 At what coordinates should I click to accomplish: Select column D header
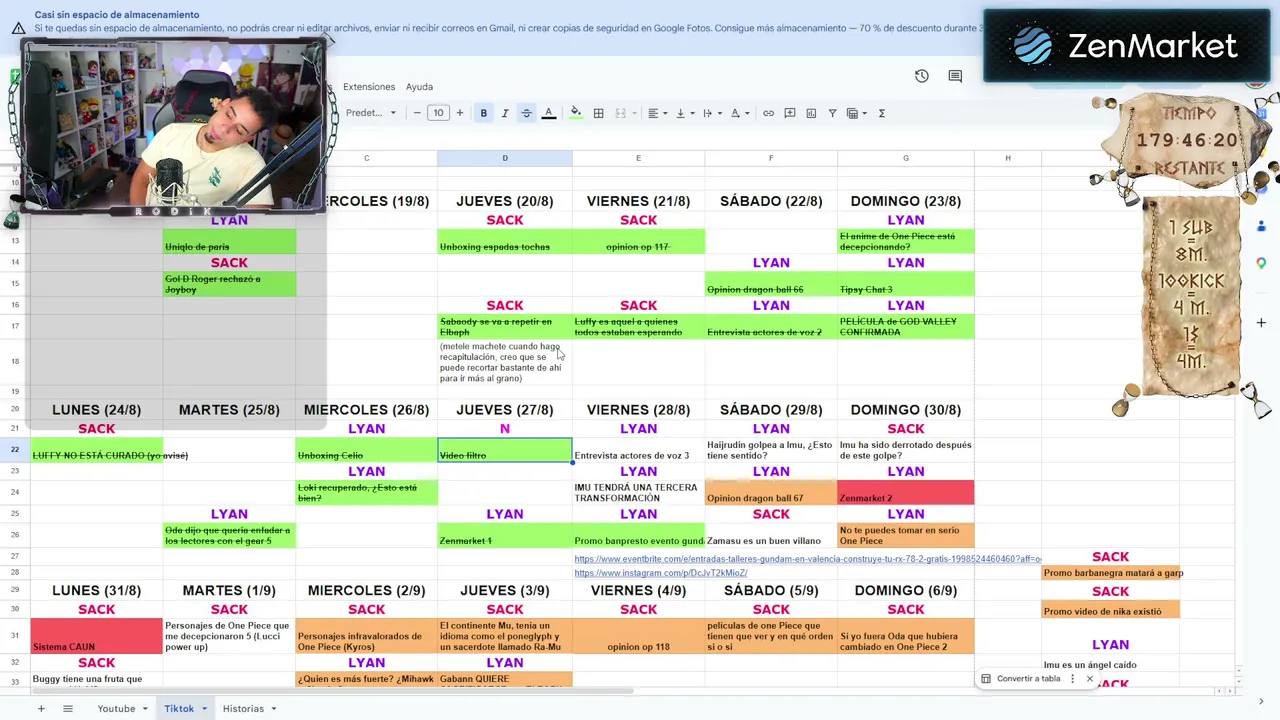[x=505, y=158]
